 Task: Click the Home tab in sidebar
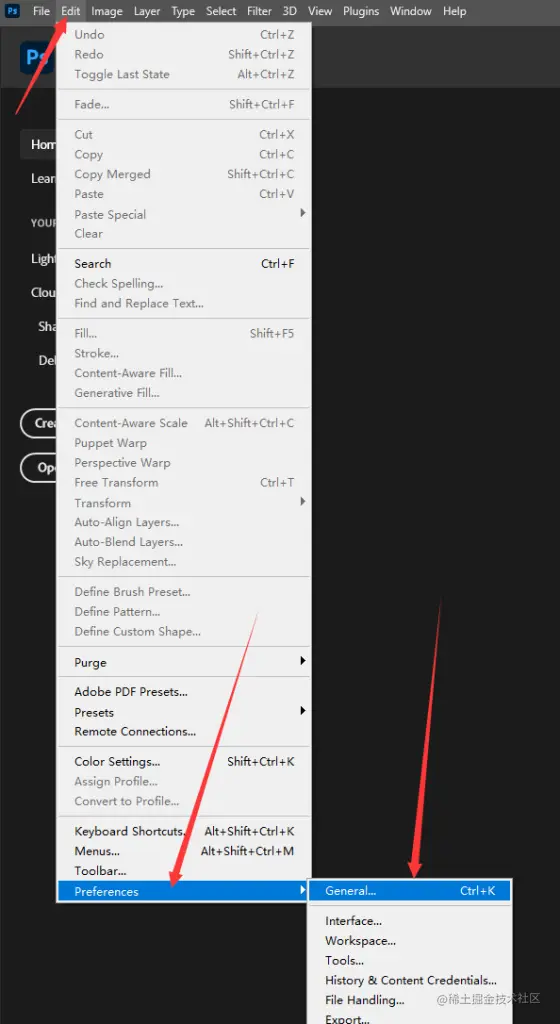[x=39, y=144]
